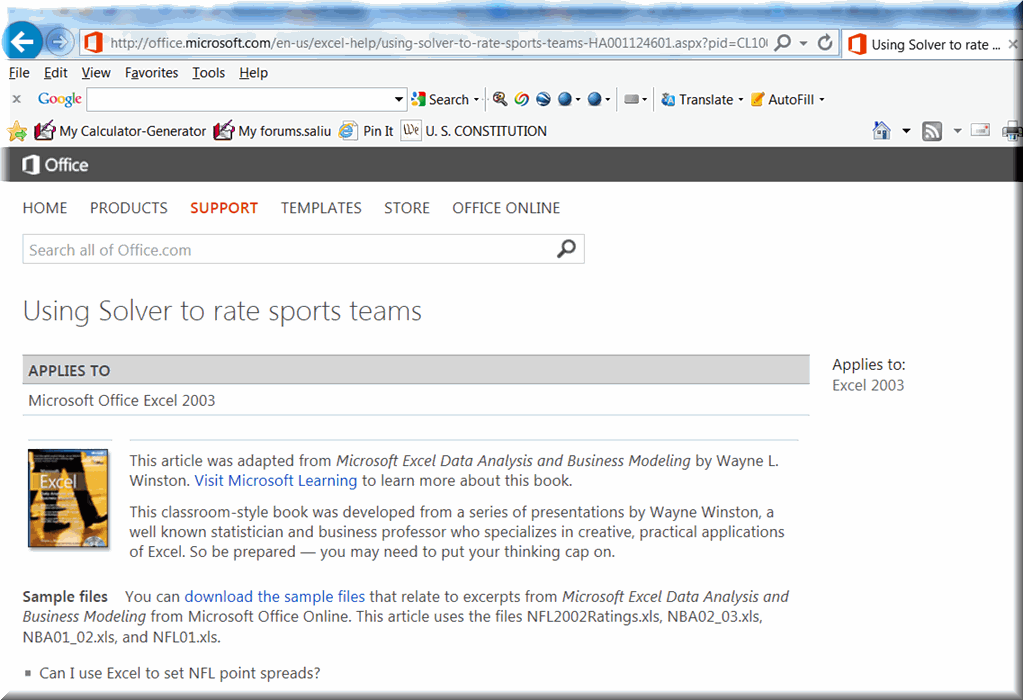Open the Translate dropdown arrow

(x=741, y=100)
